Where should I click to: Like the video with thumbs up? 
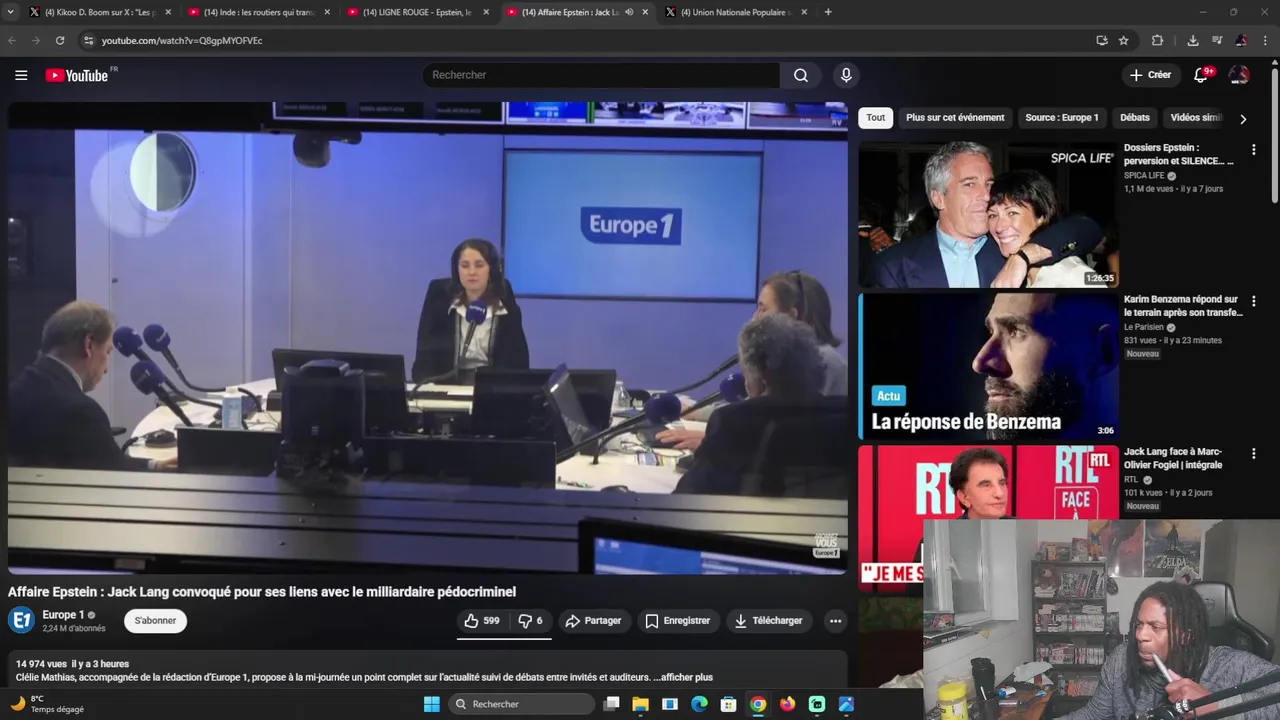tap(481, 621)
